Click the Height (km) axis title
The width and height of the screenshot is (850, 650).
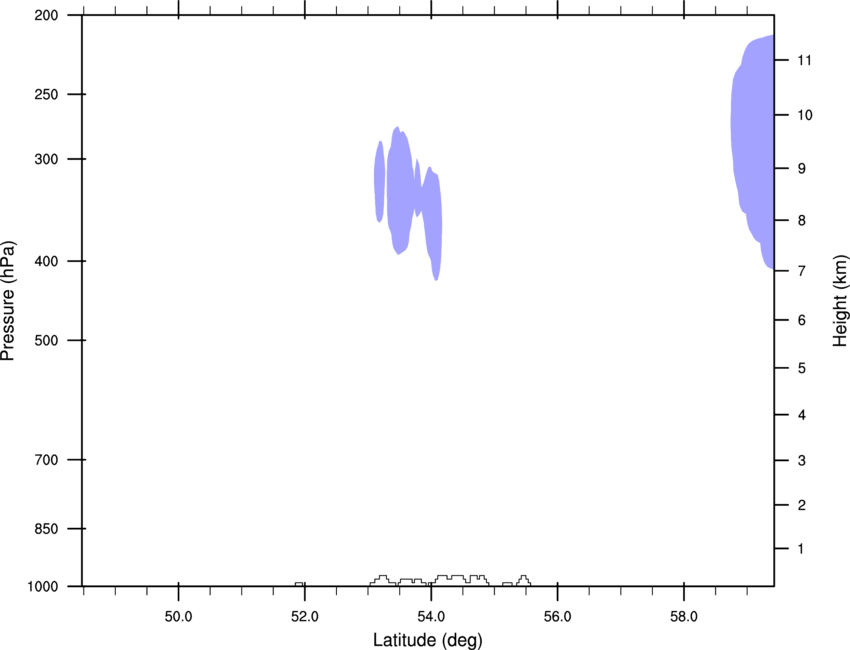[840, 301]
